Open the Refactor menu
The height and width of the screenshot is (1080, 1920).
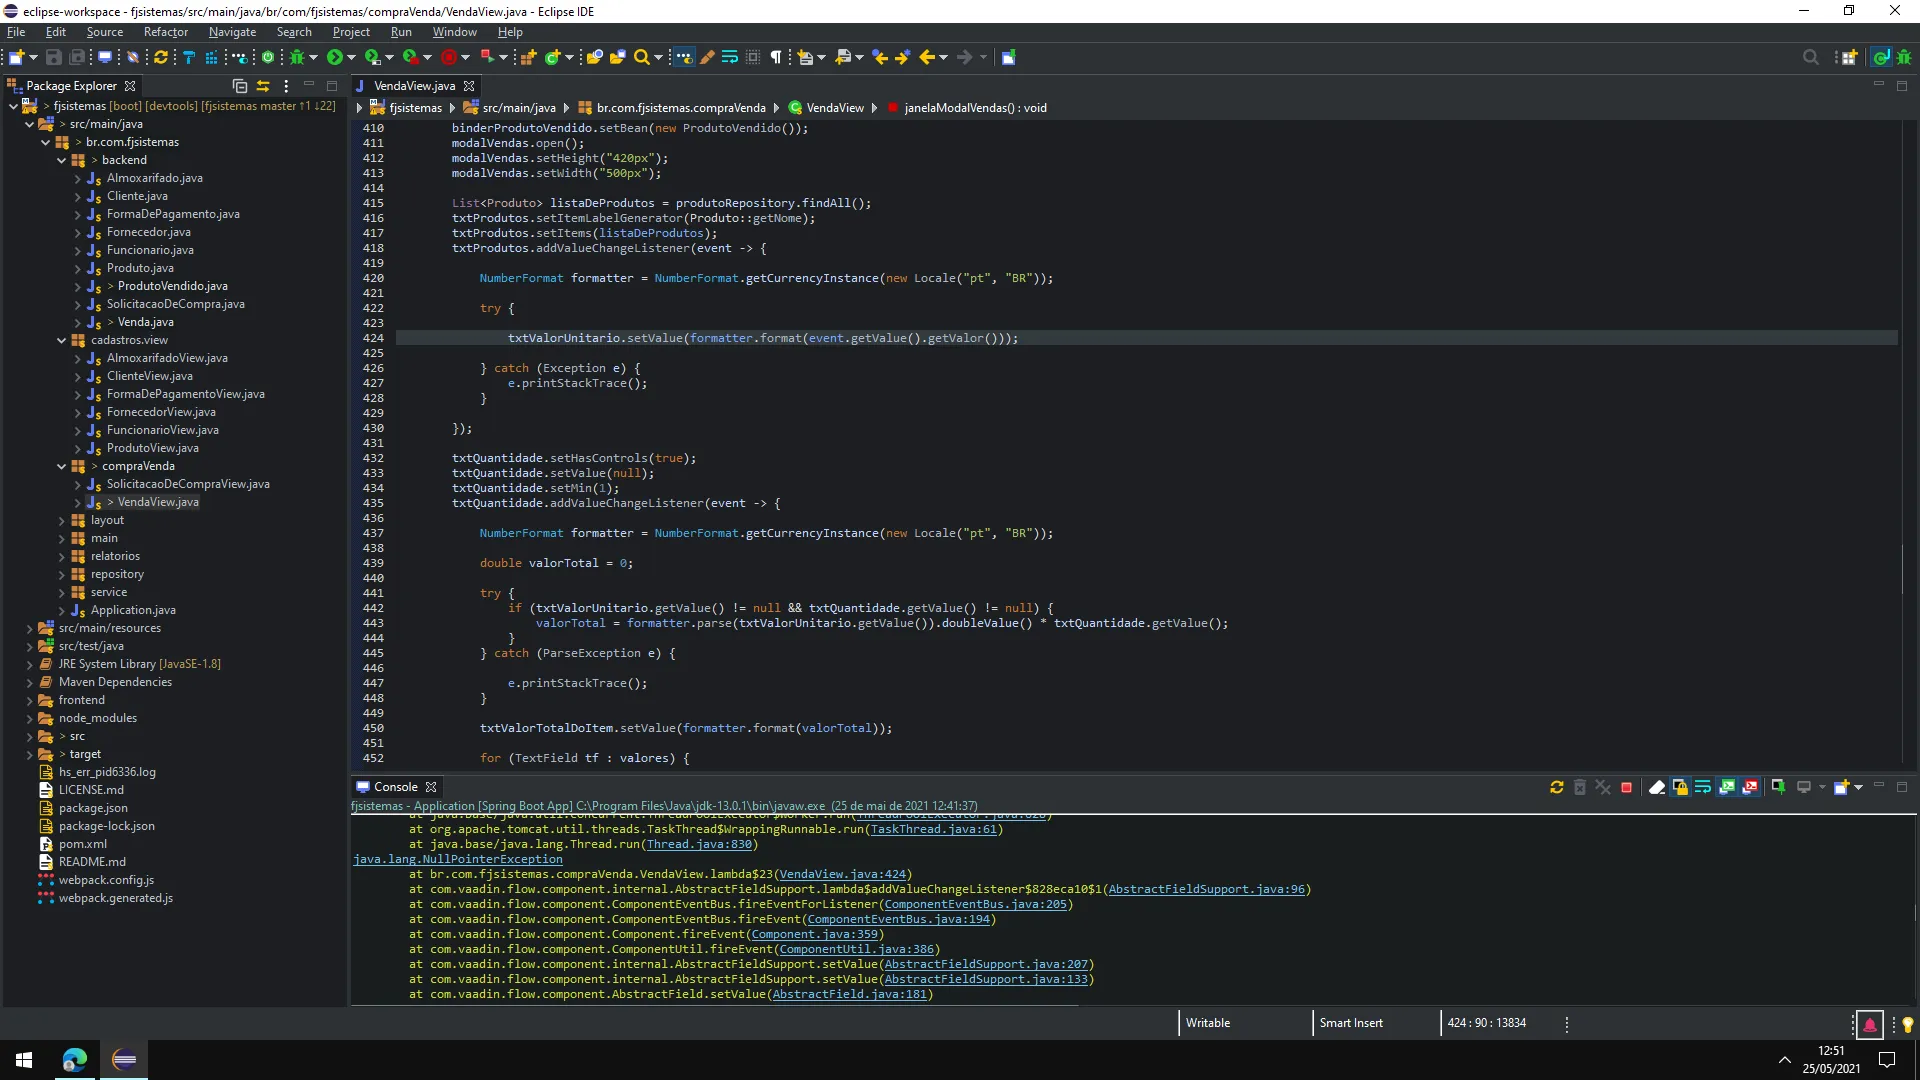(165, 32)
